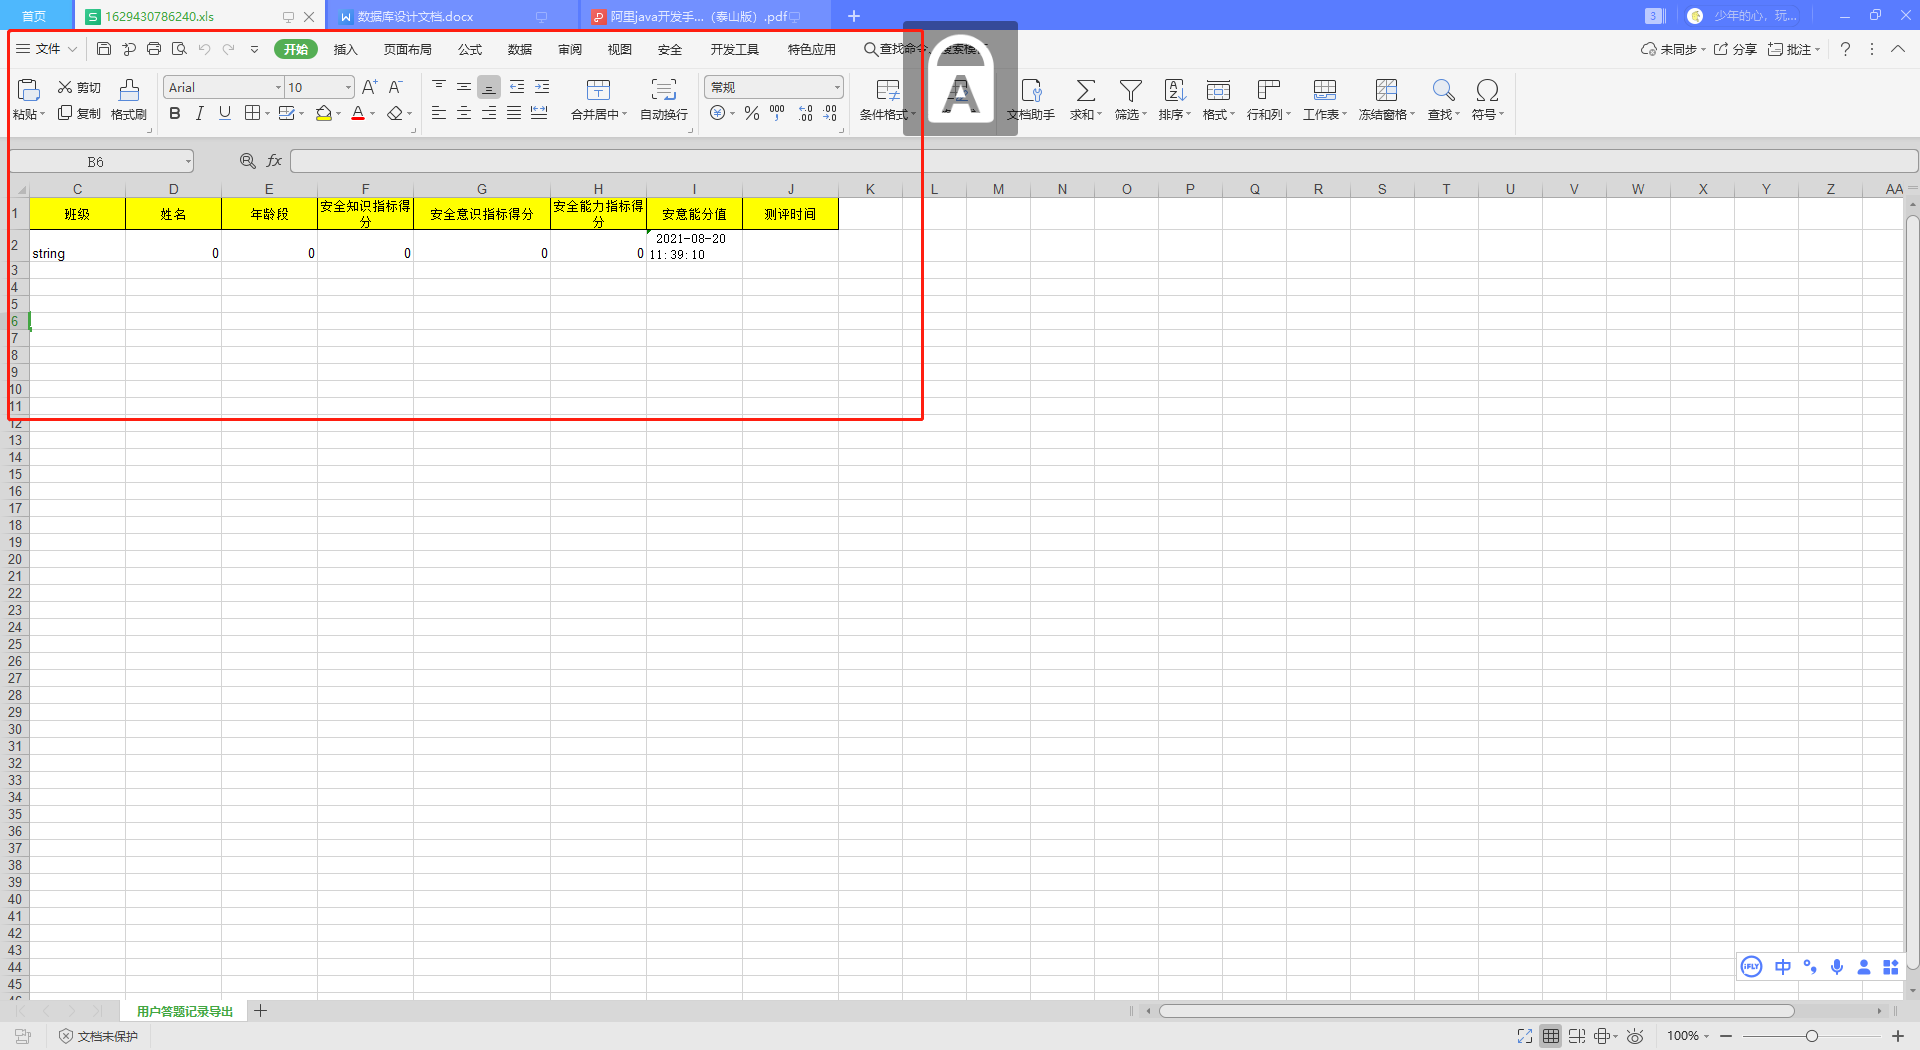Align text right horizontally

(x=489, y=114)
